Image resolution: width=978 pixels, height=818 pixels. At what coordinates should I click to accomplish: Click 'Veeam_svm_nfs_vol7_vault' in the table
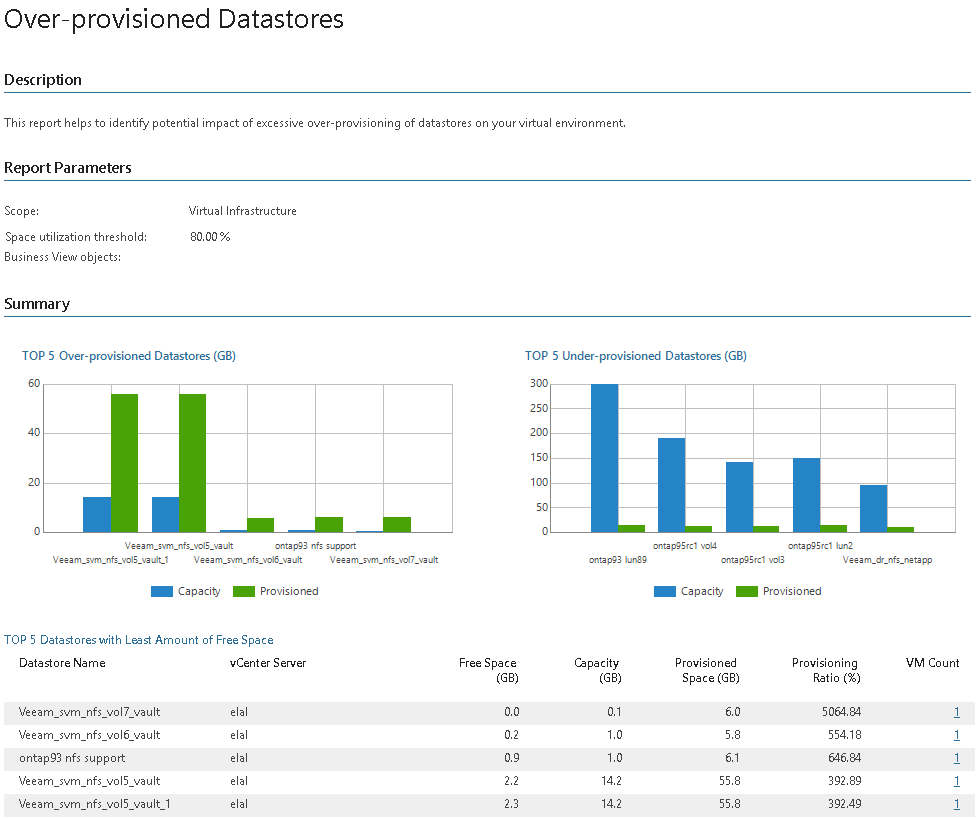coord(89,712)
